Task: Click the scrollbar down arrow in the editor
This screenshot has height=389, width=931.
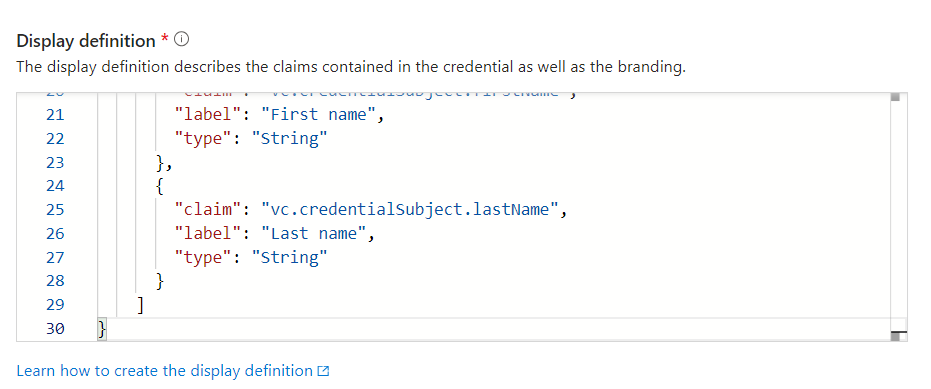Action: pyautogui.click(x=896, y=337)
